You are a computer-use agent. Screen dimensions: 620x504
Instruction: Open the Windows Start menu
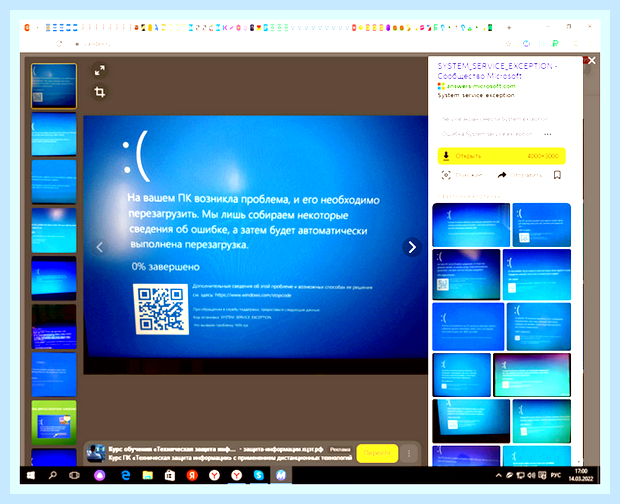(30, 475)
